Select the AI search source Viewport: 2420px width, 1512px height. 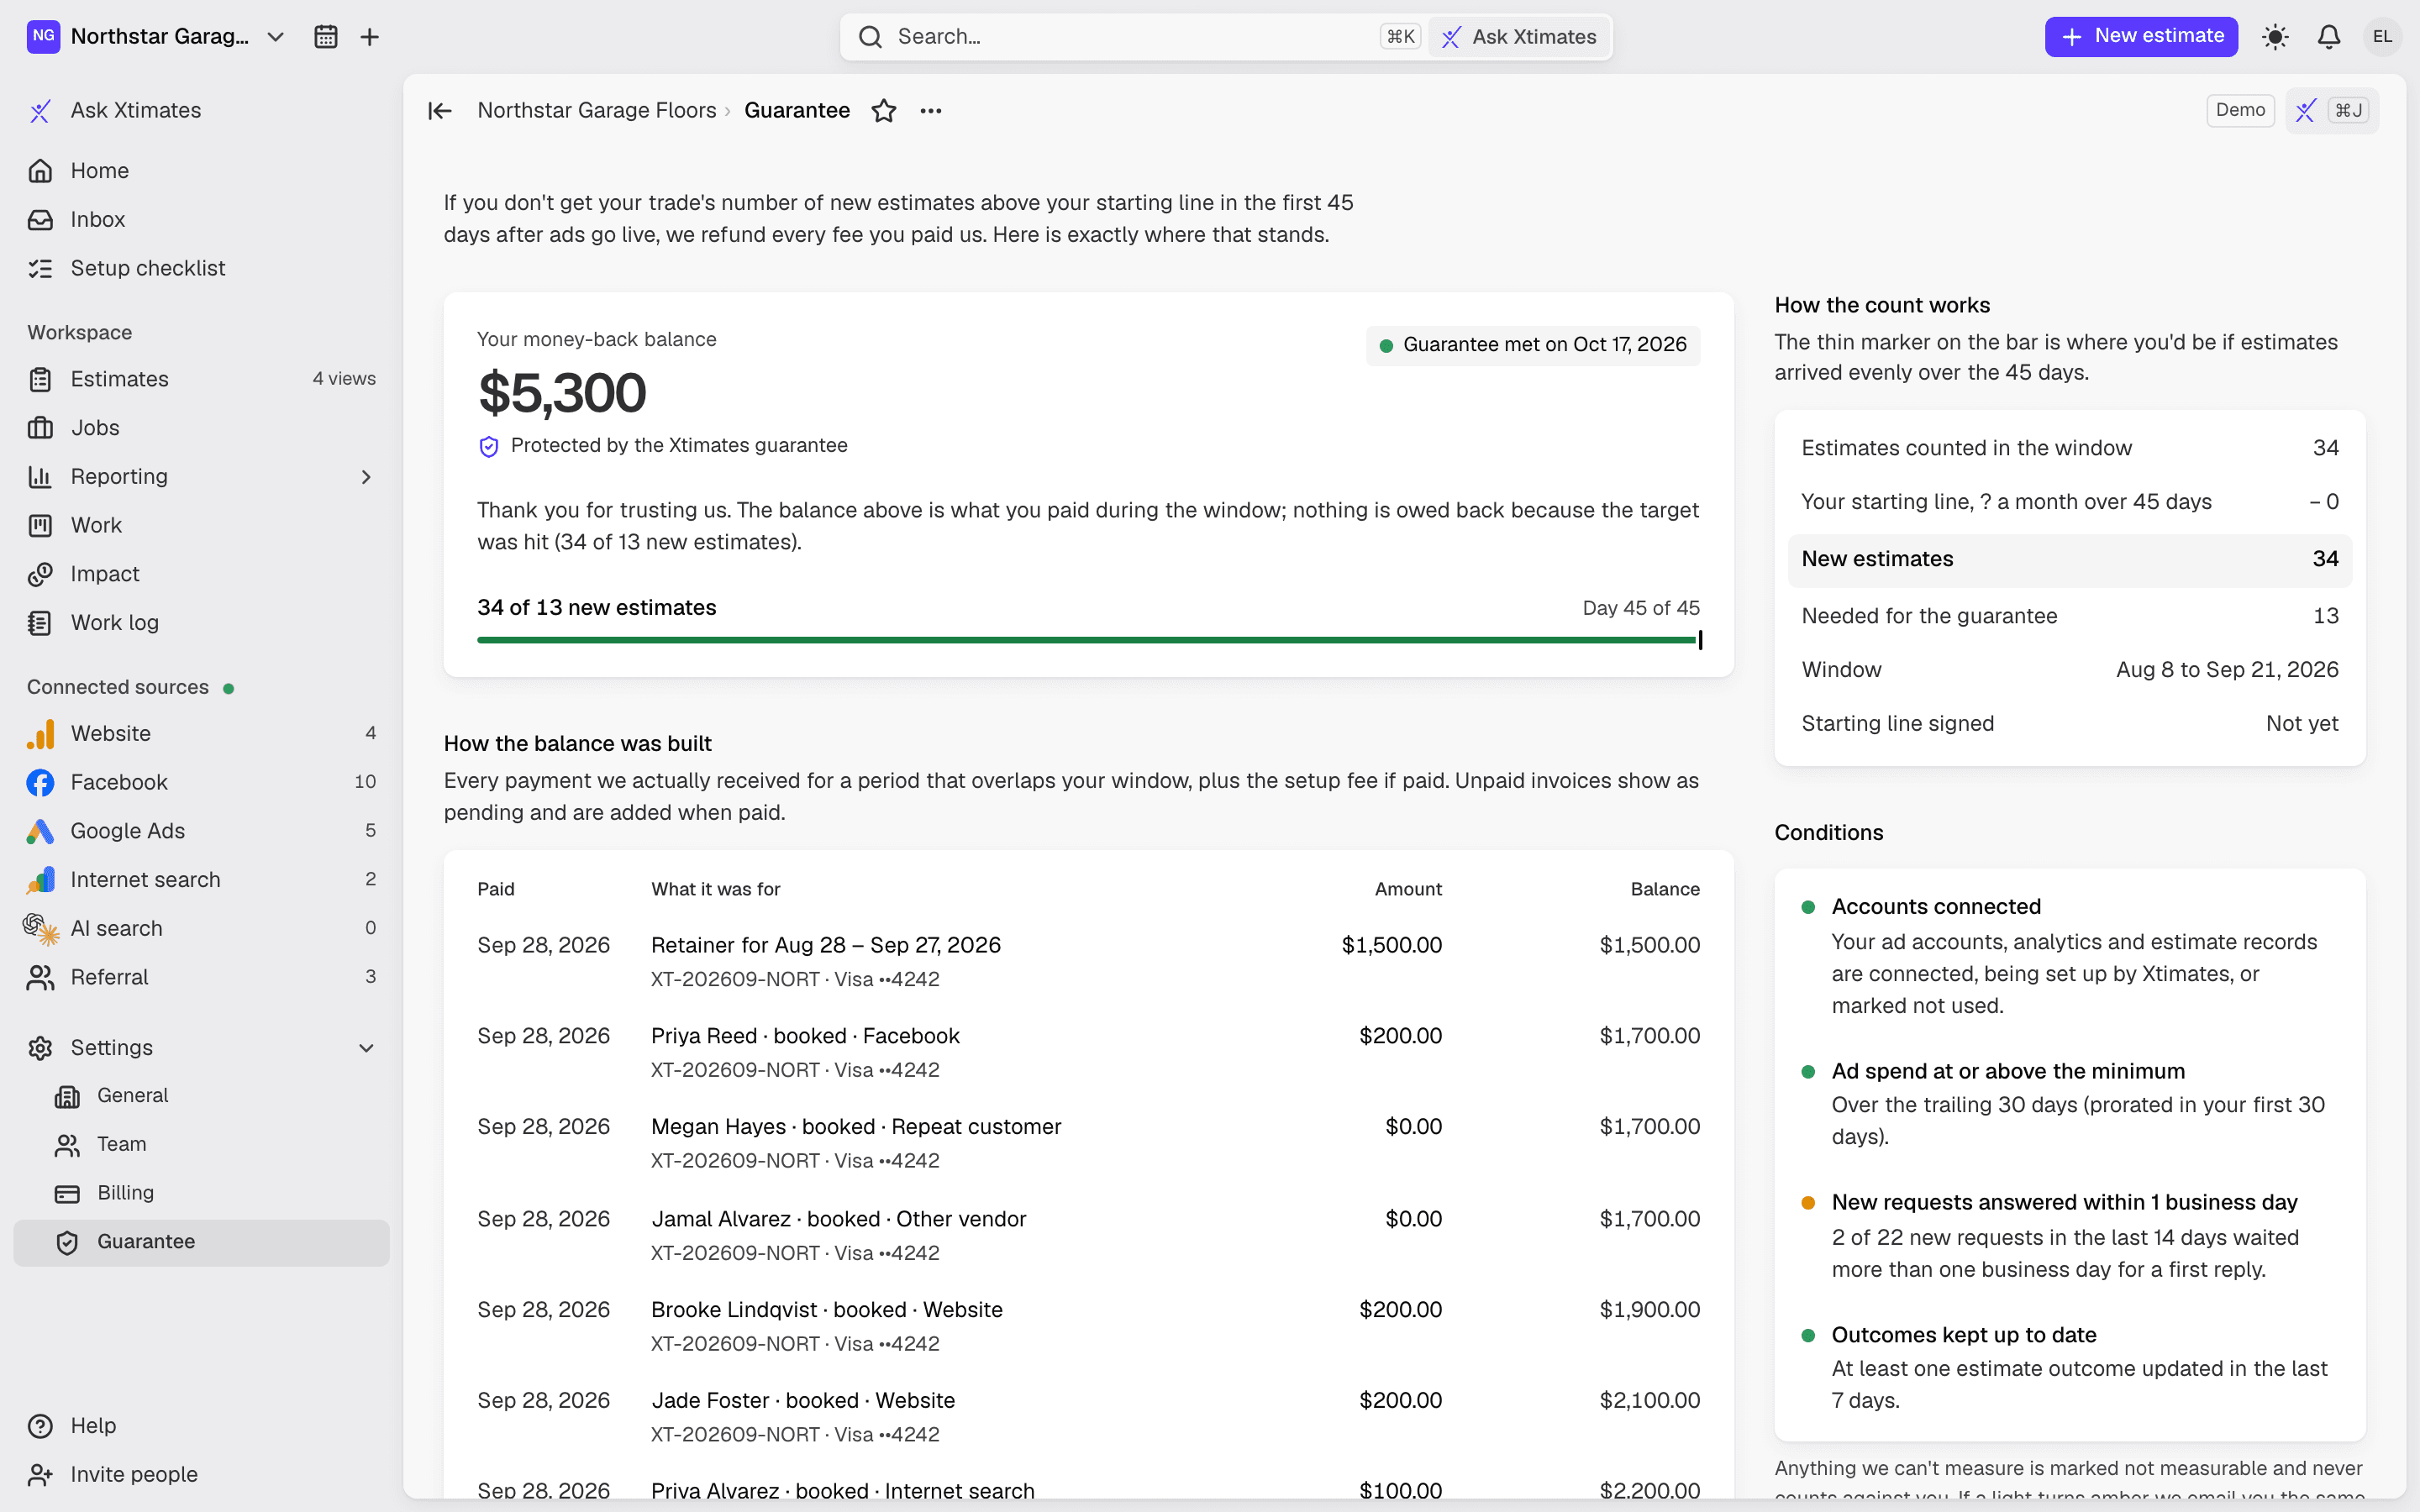[201, 929]
